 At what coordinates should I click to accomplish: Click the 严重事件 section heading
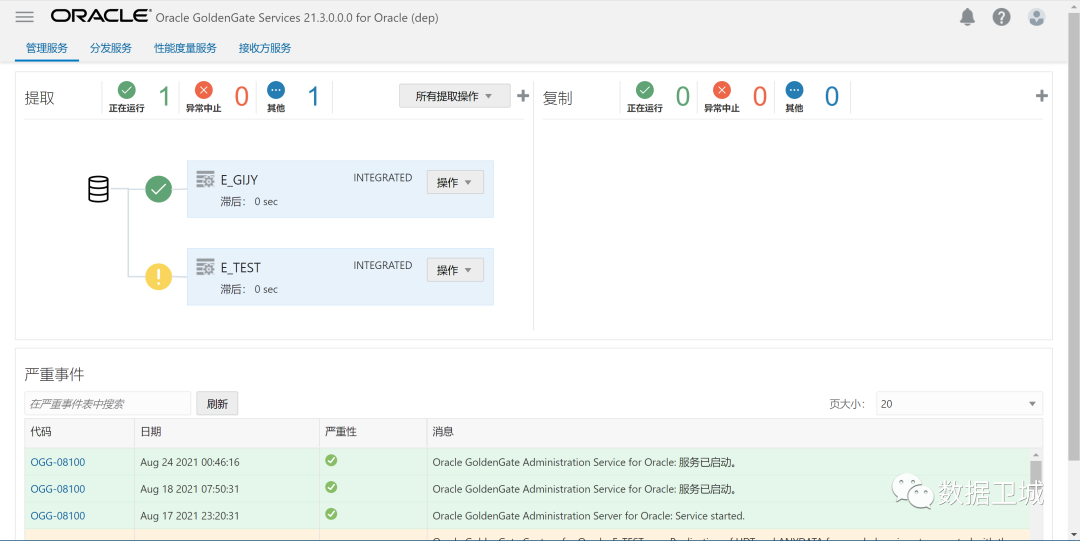point(54,374)
